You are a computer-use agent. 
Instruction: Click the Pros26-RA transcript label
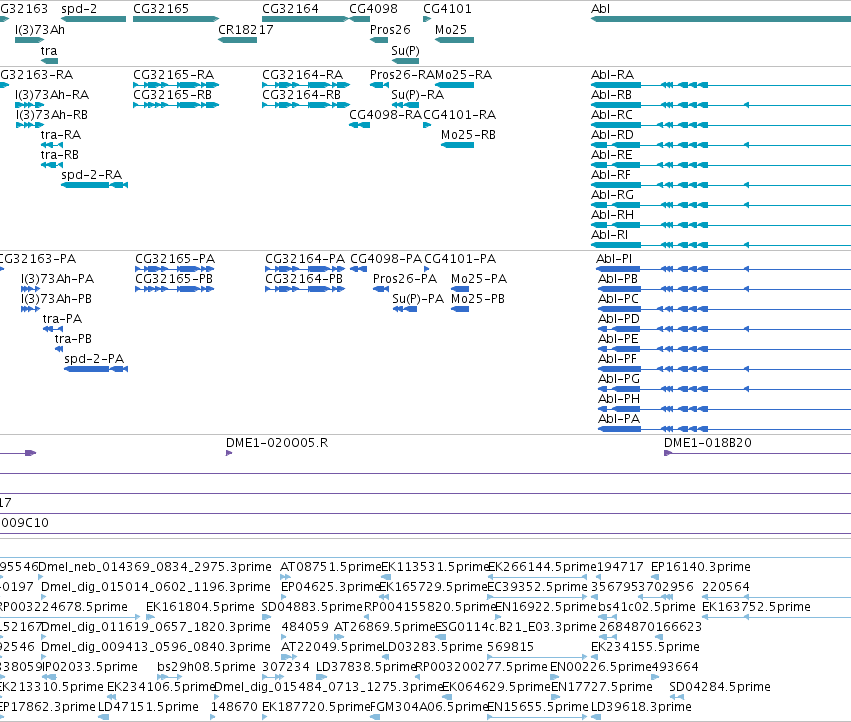pos(403,74)
